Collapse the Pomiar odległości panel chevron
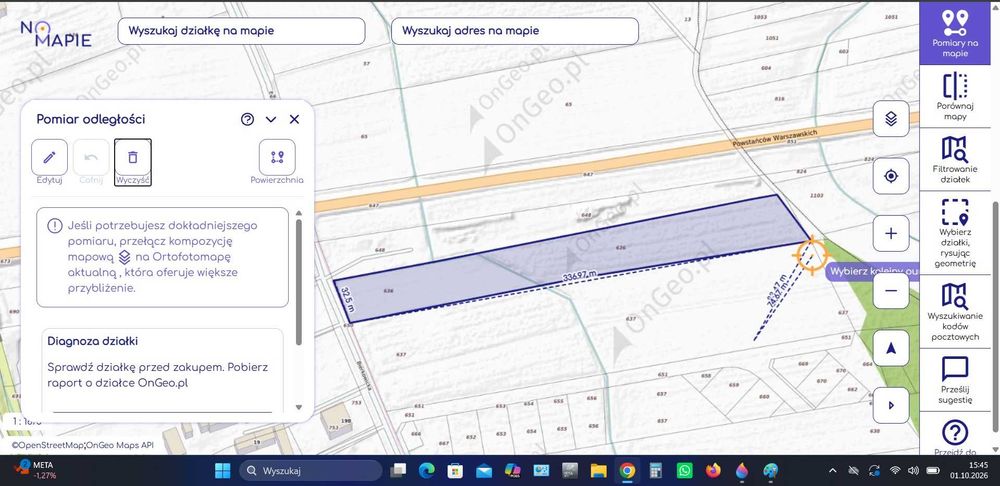The image size is (1000, 486). pos(271,119)
